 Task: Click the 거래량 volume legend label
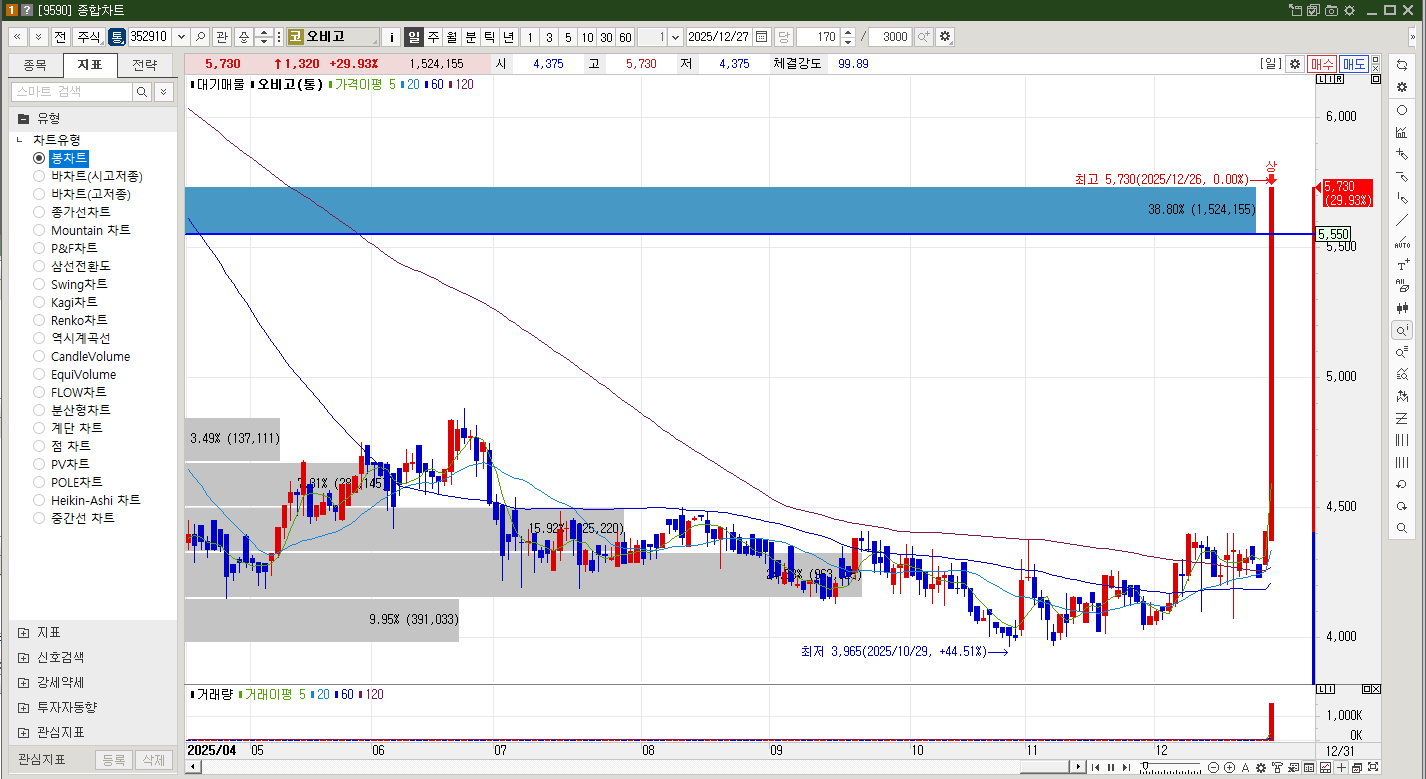pyautogui.click(x=214, y=694)
